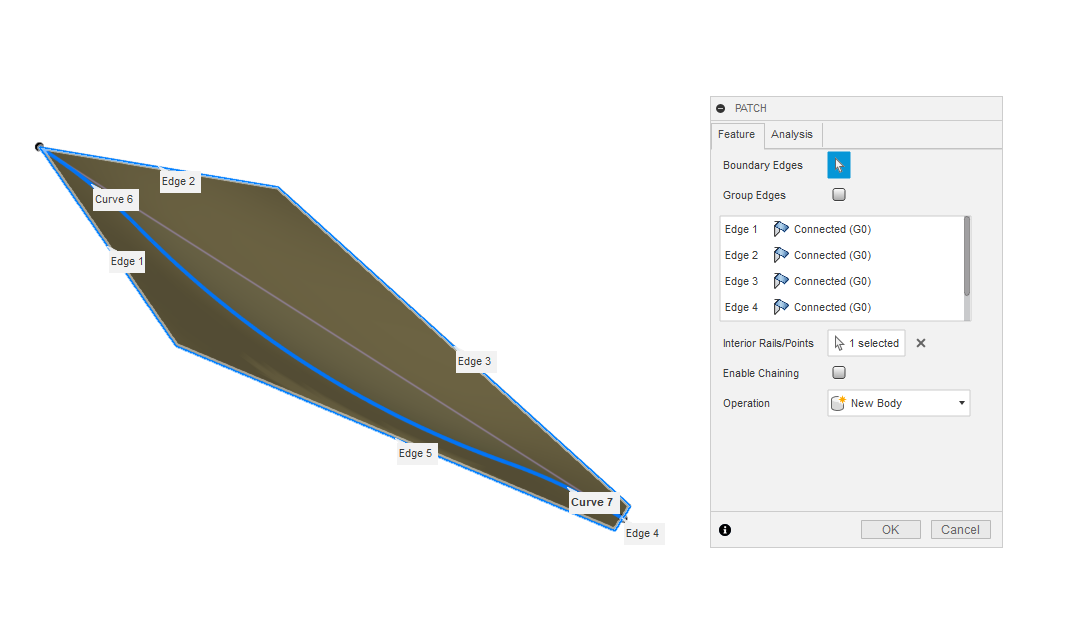Enable the Group Edges checkbox
Screen dimensions: 1085x631
click(x=838, y=194)
